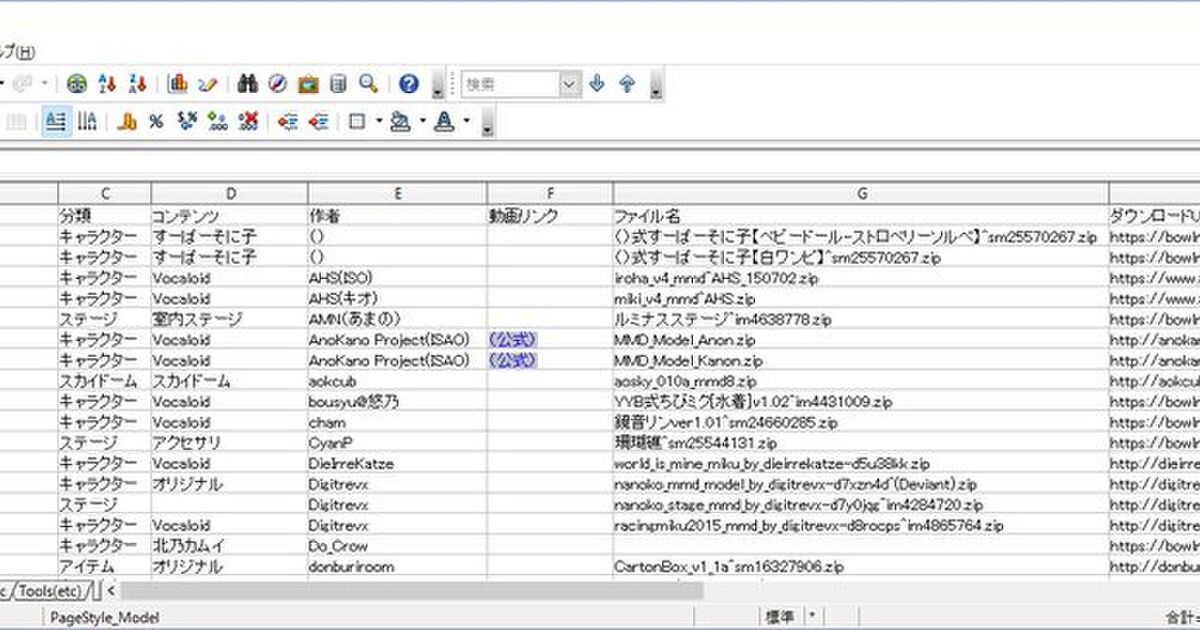Viewport: 1200px width, 630px height.
Task: Select the 作者 header cell
Action: pos(397,215)
